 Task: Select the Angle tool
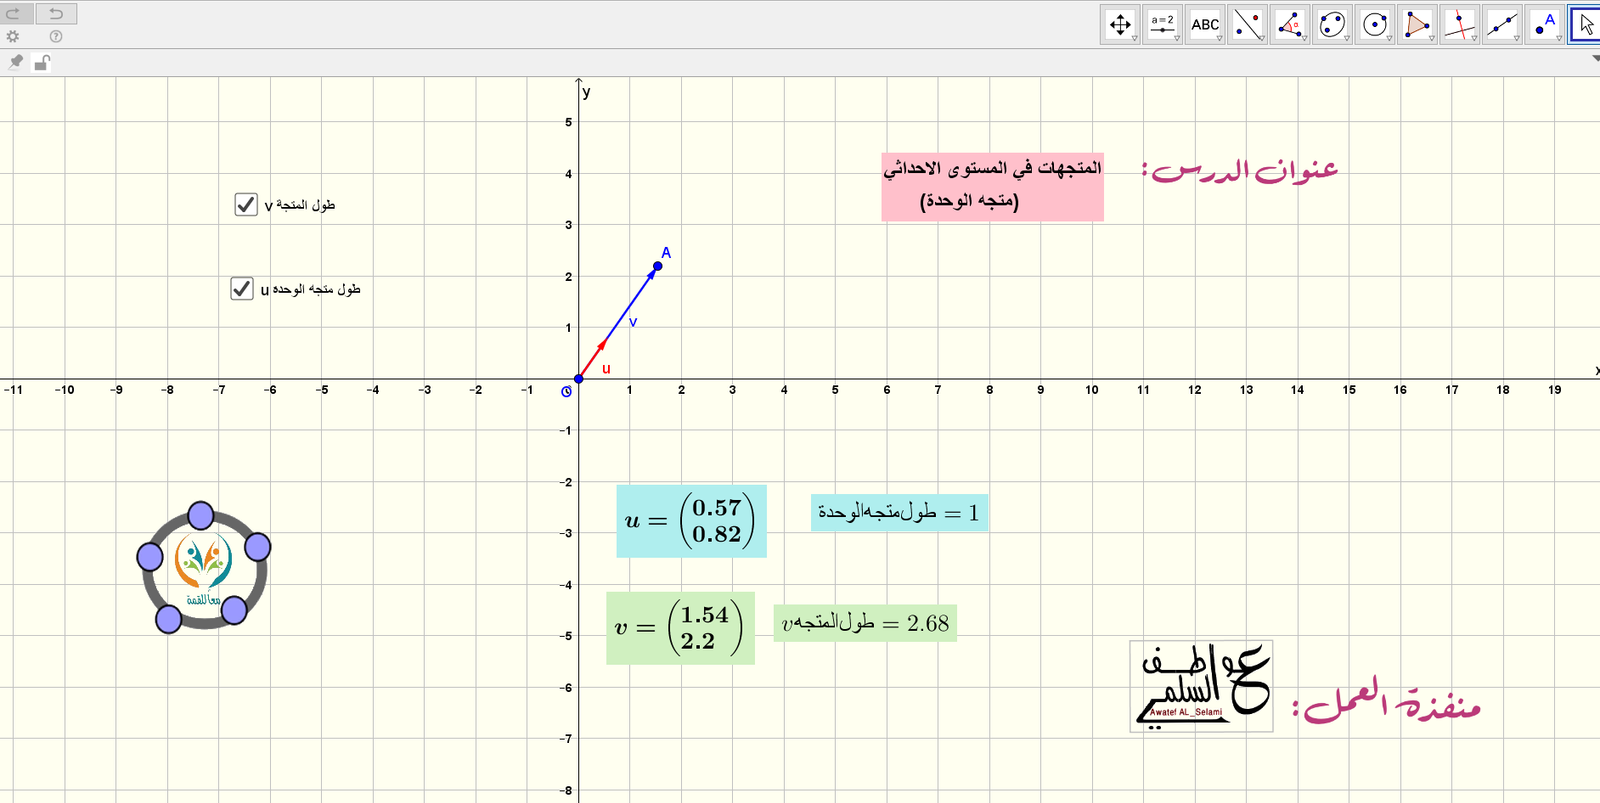click(1289, 24)
